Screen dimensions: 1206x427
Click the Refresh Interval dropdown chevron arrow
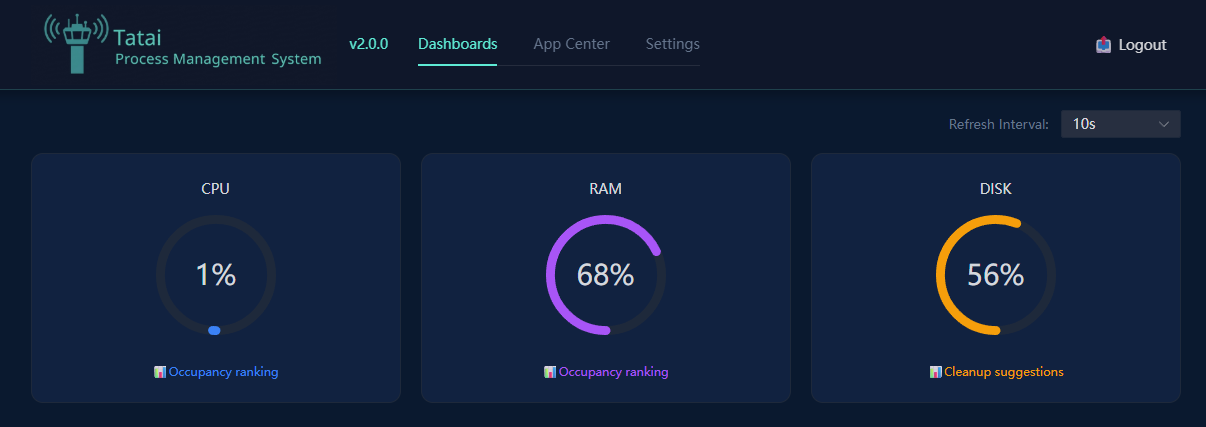[x=1163, y=124]
